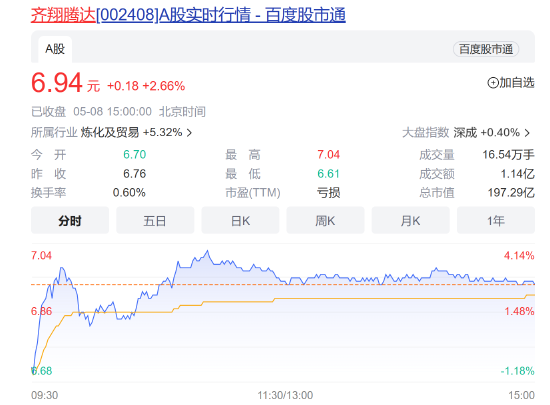Click the plus icon beside 加自选
Viewport: 550px width, 405px height.
coord(493,83)
